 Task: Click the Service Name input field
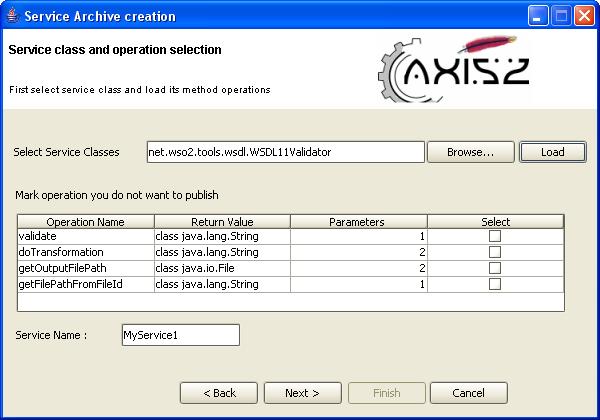[180, 335]
